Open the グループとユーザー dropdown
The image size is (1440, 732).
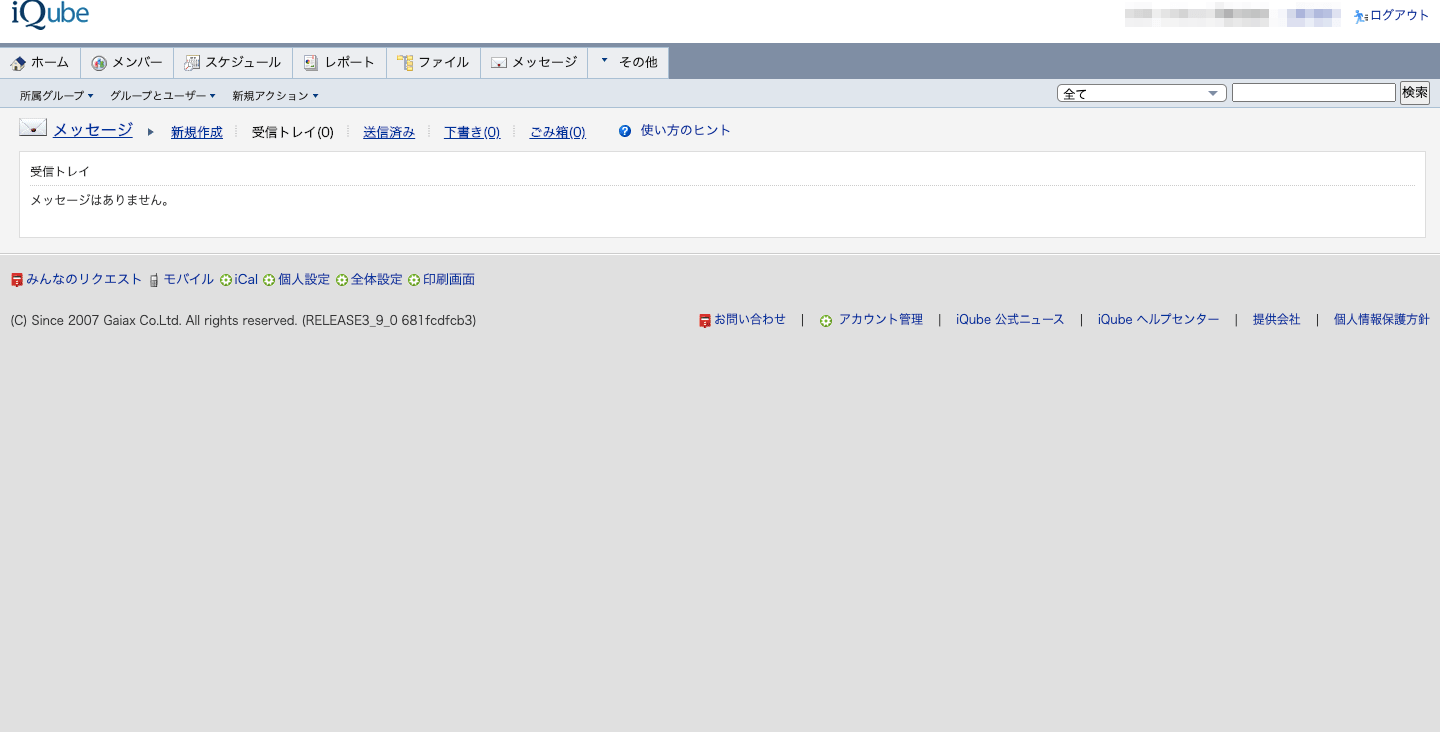pyautogui.click(x=163, y=96)
